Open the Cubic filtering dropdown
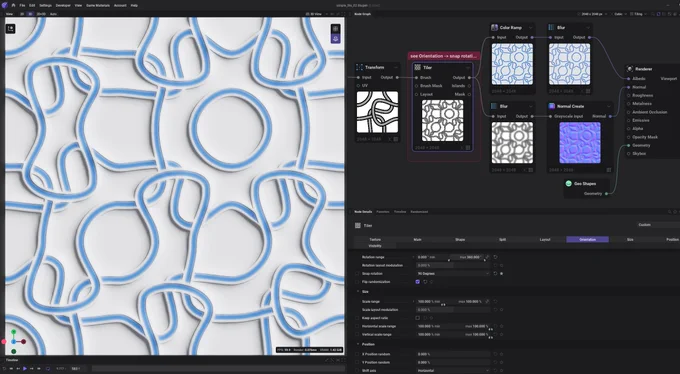 click(620, 14)
